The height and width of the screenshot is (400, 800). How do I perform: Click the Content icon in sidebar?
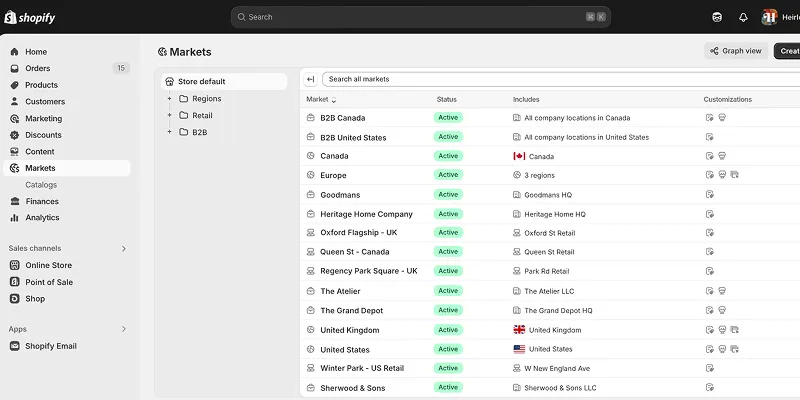14,152
